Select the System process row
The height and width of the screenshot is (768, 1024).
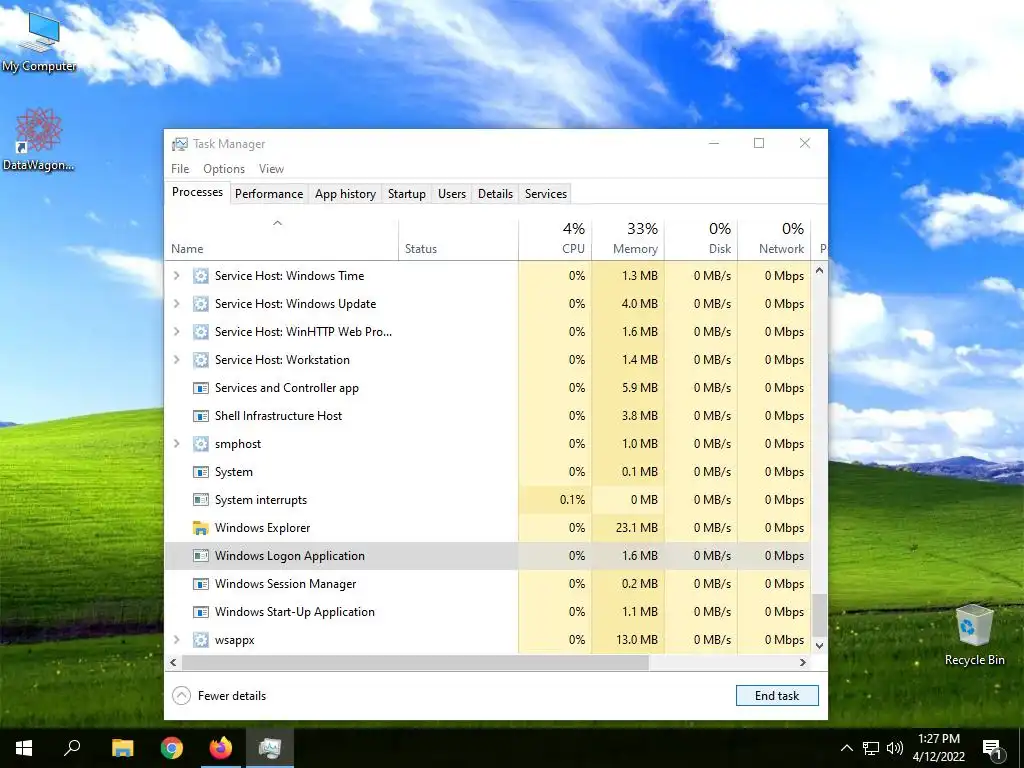coord(488,472)
